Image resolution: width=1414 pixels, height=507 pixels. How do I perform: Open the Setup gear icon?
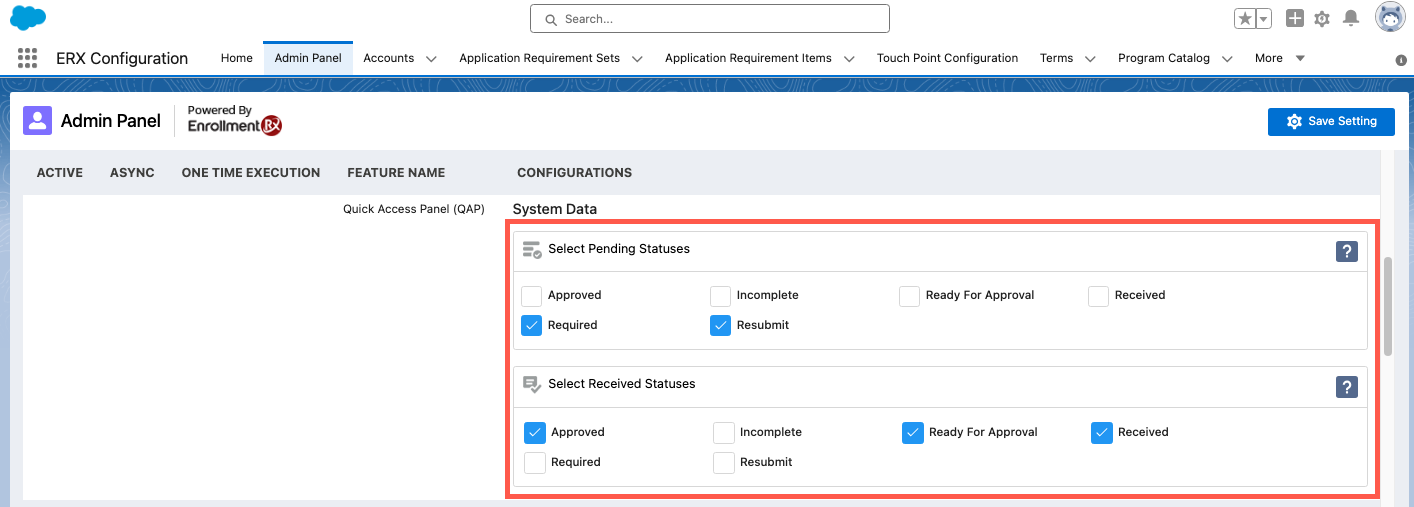click(x=1322, y=19)
